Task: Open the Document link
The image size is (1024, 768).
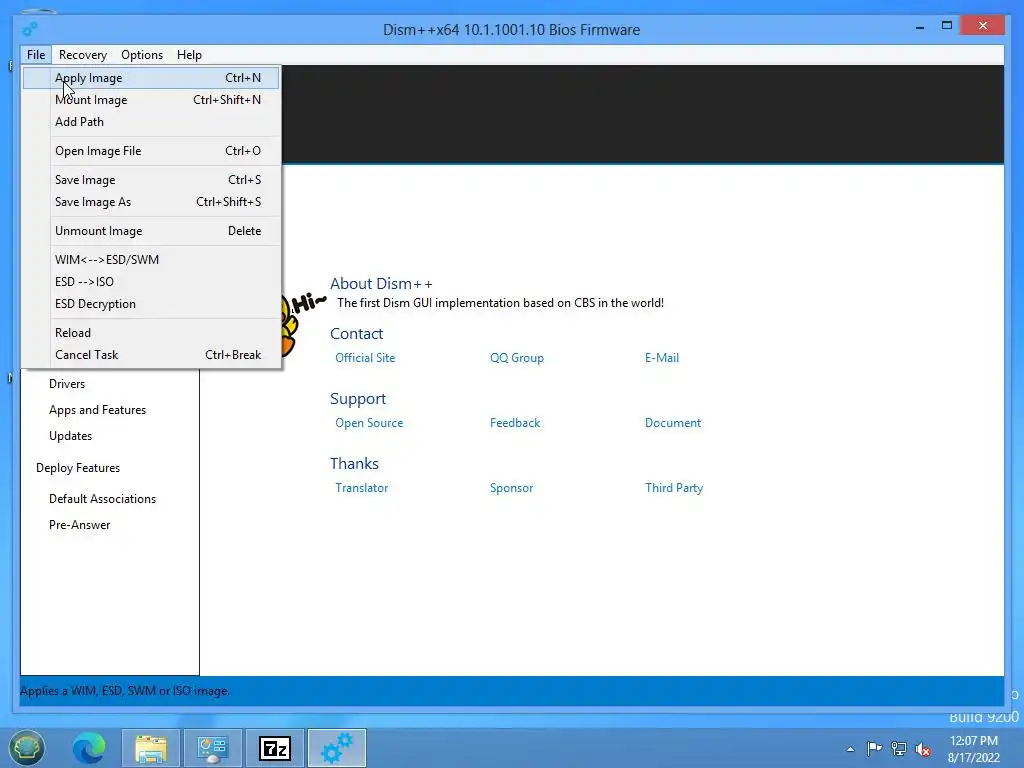Action: coord(673,423)
